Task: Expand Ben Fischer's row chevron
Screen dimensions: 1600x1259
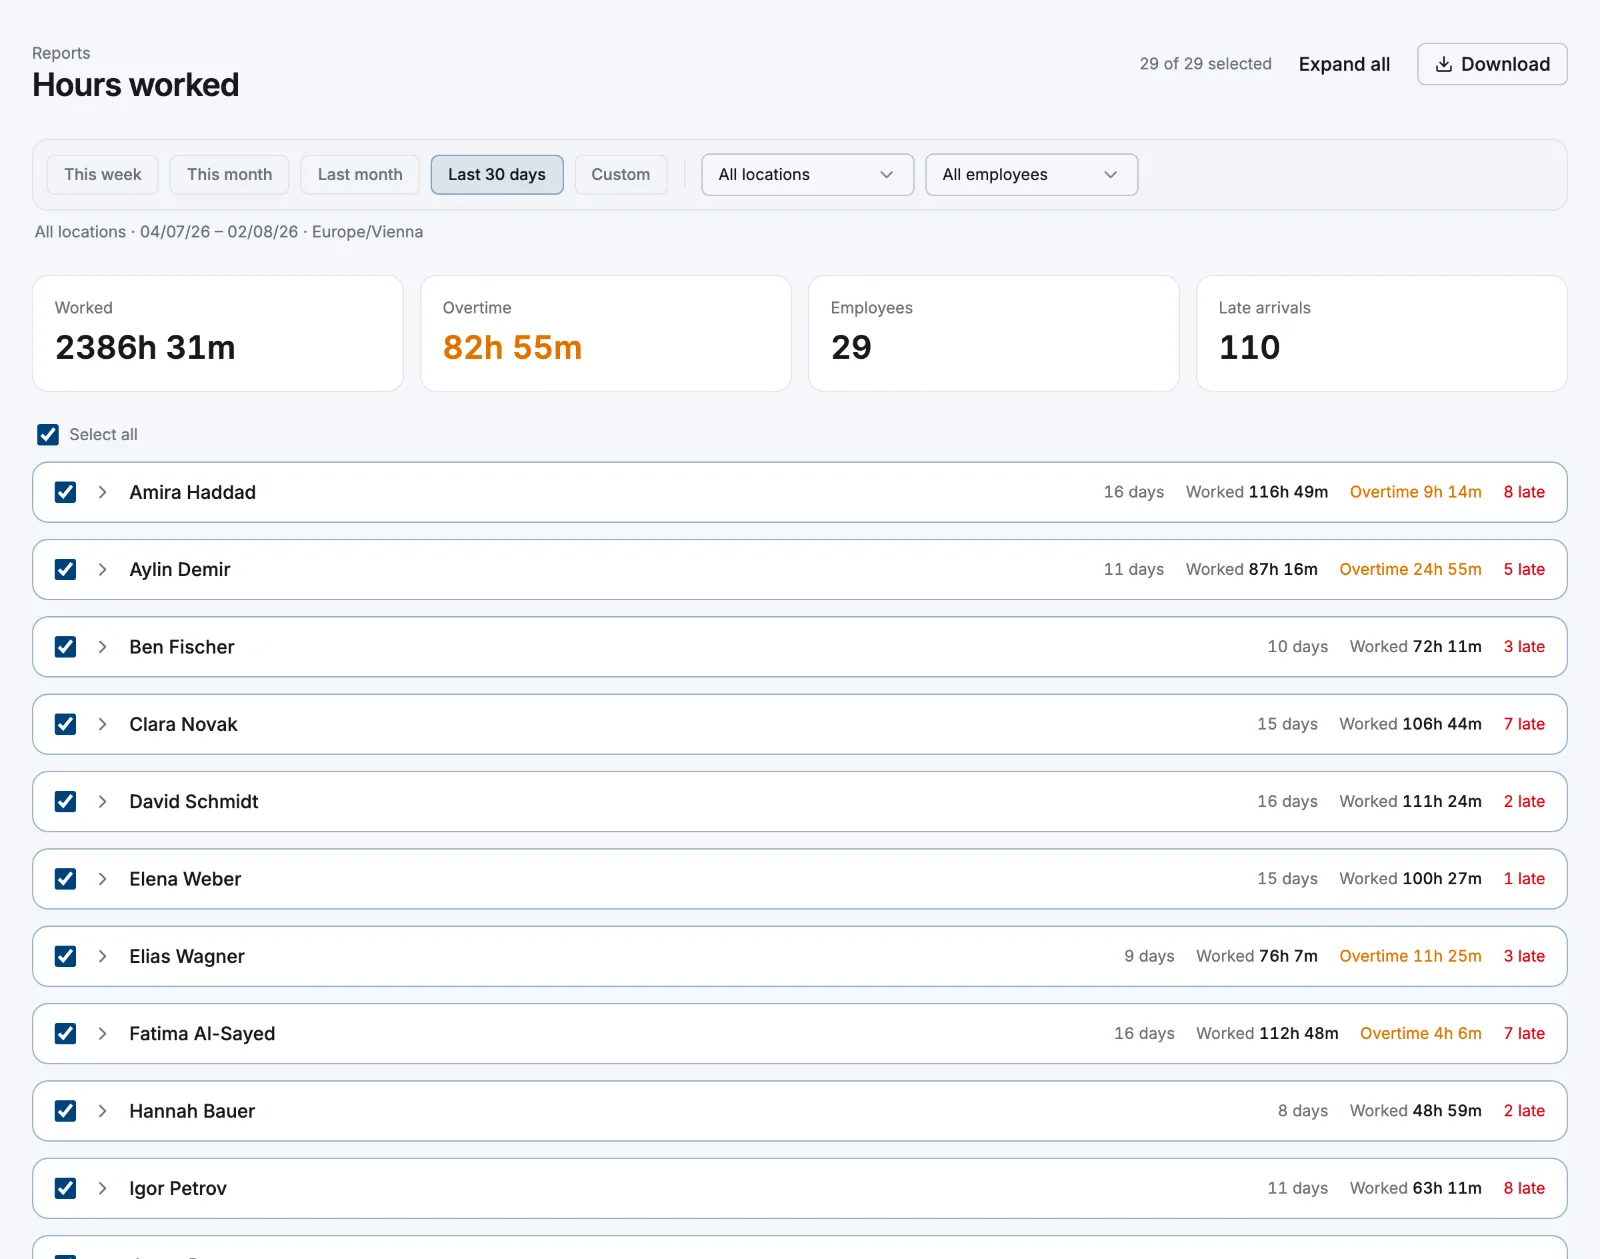Action: coord(102,647)
